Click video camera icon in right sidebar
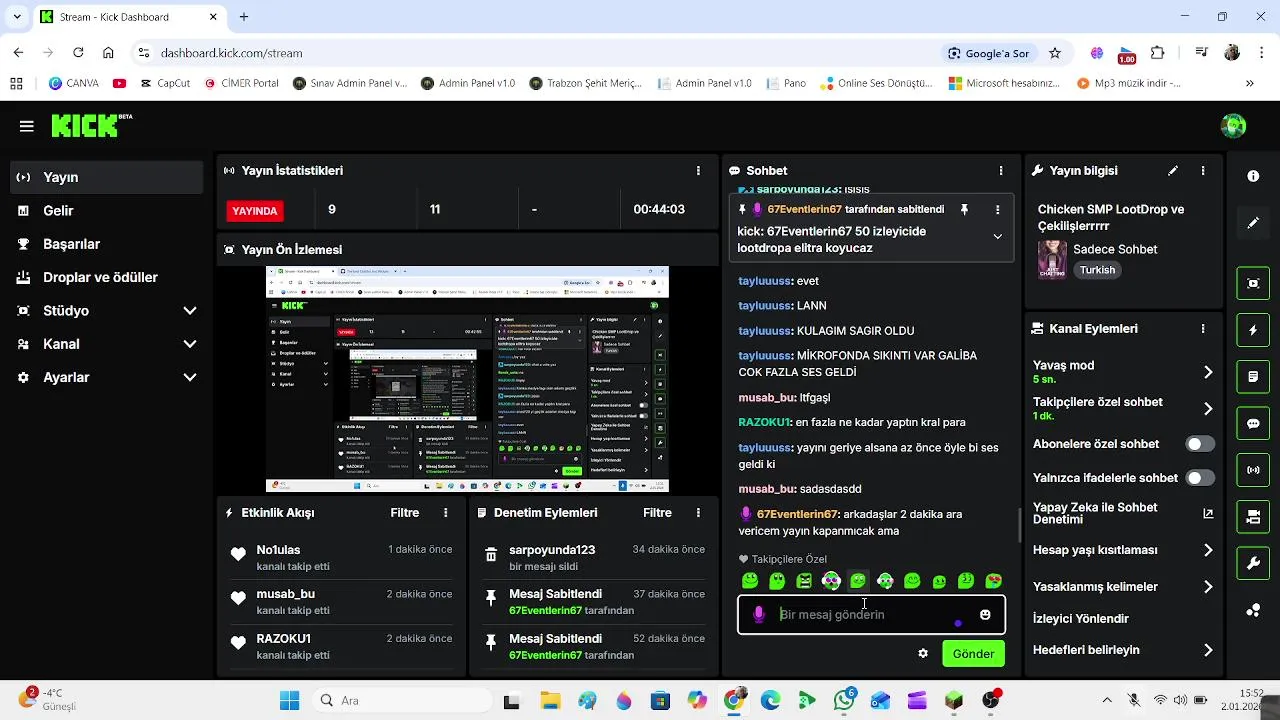 (x=1253, y=517)
